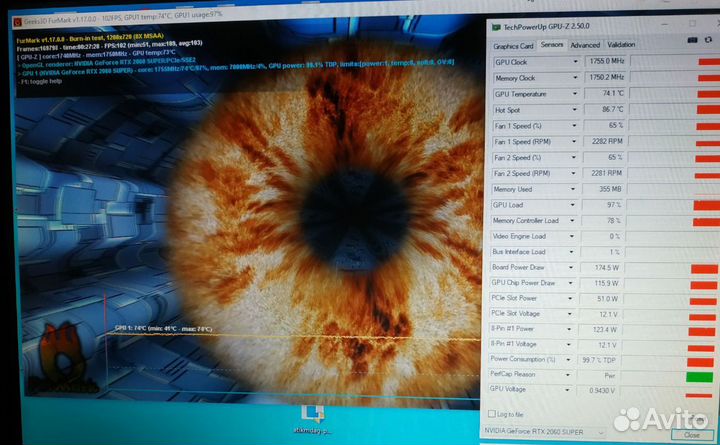Open the GPU Load sensor dropdown
The width and height of the screenshot is (720, 445).
pos(572,205)
